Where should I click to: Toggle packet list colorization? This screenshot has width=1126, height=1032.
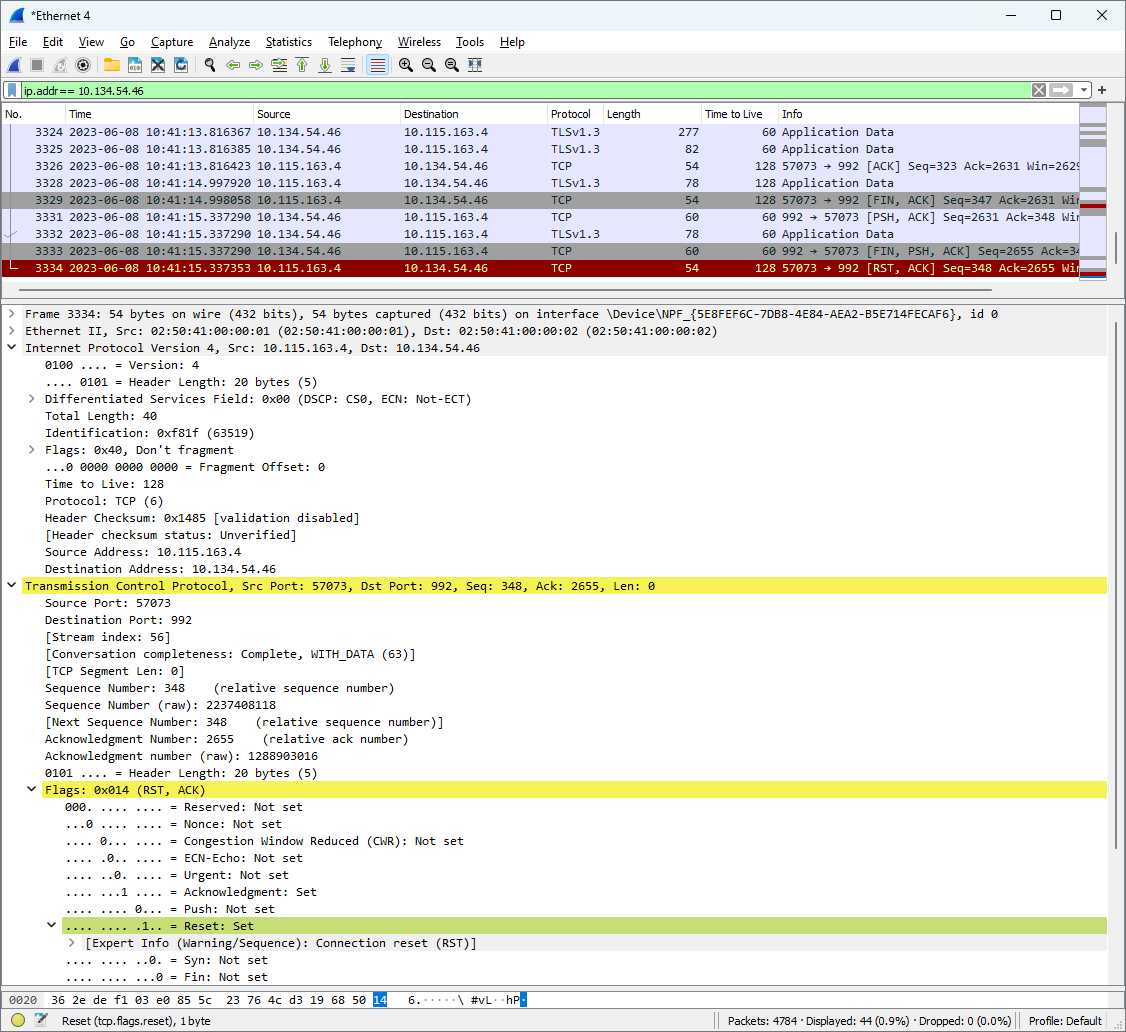tap(377, 65)
